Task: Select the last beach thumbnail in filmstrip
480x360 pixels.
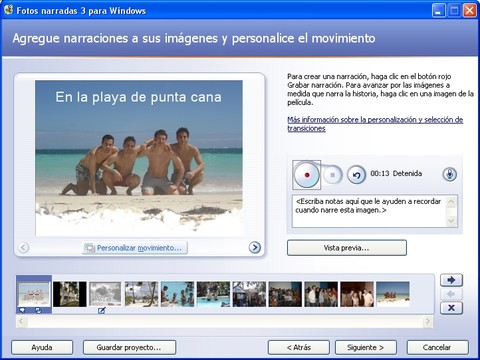Action: pos(393,294)
